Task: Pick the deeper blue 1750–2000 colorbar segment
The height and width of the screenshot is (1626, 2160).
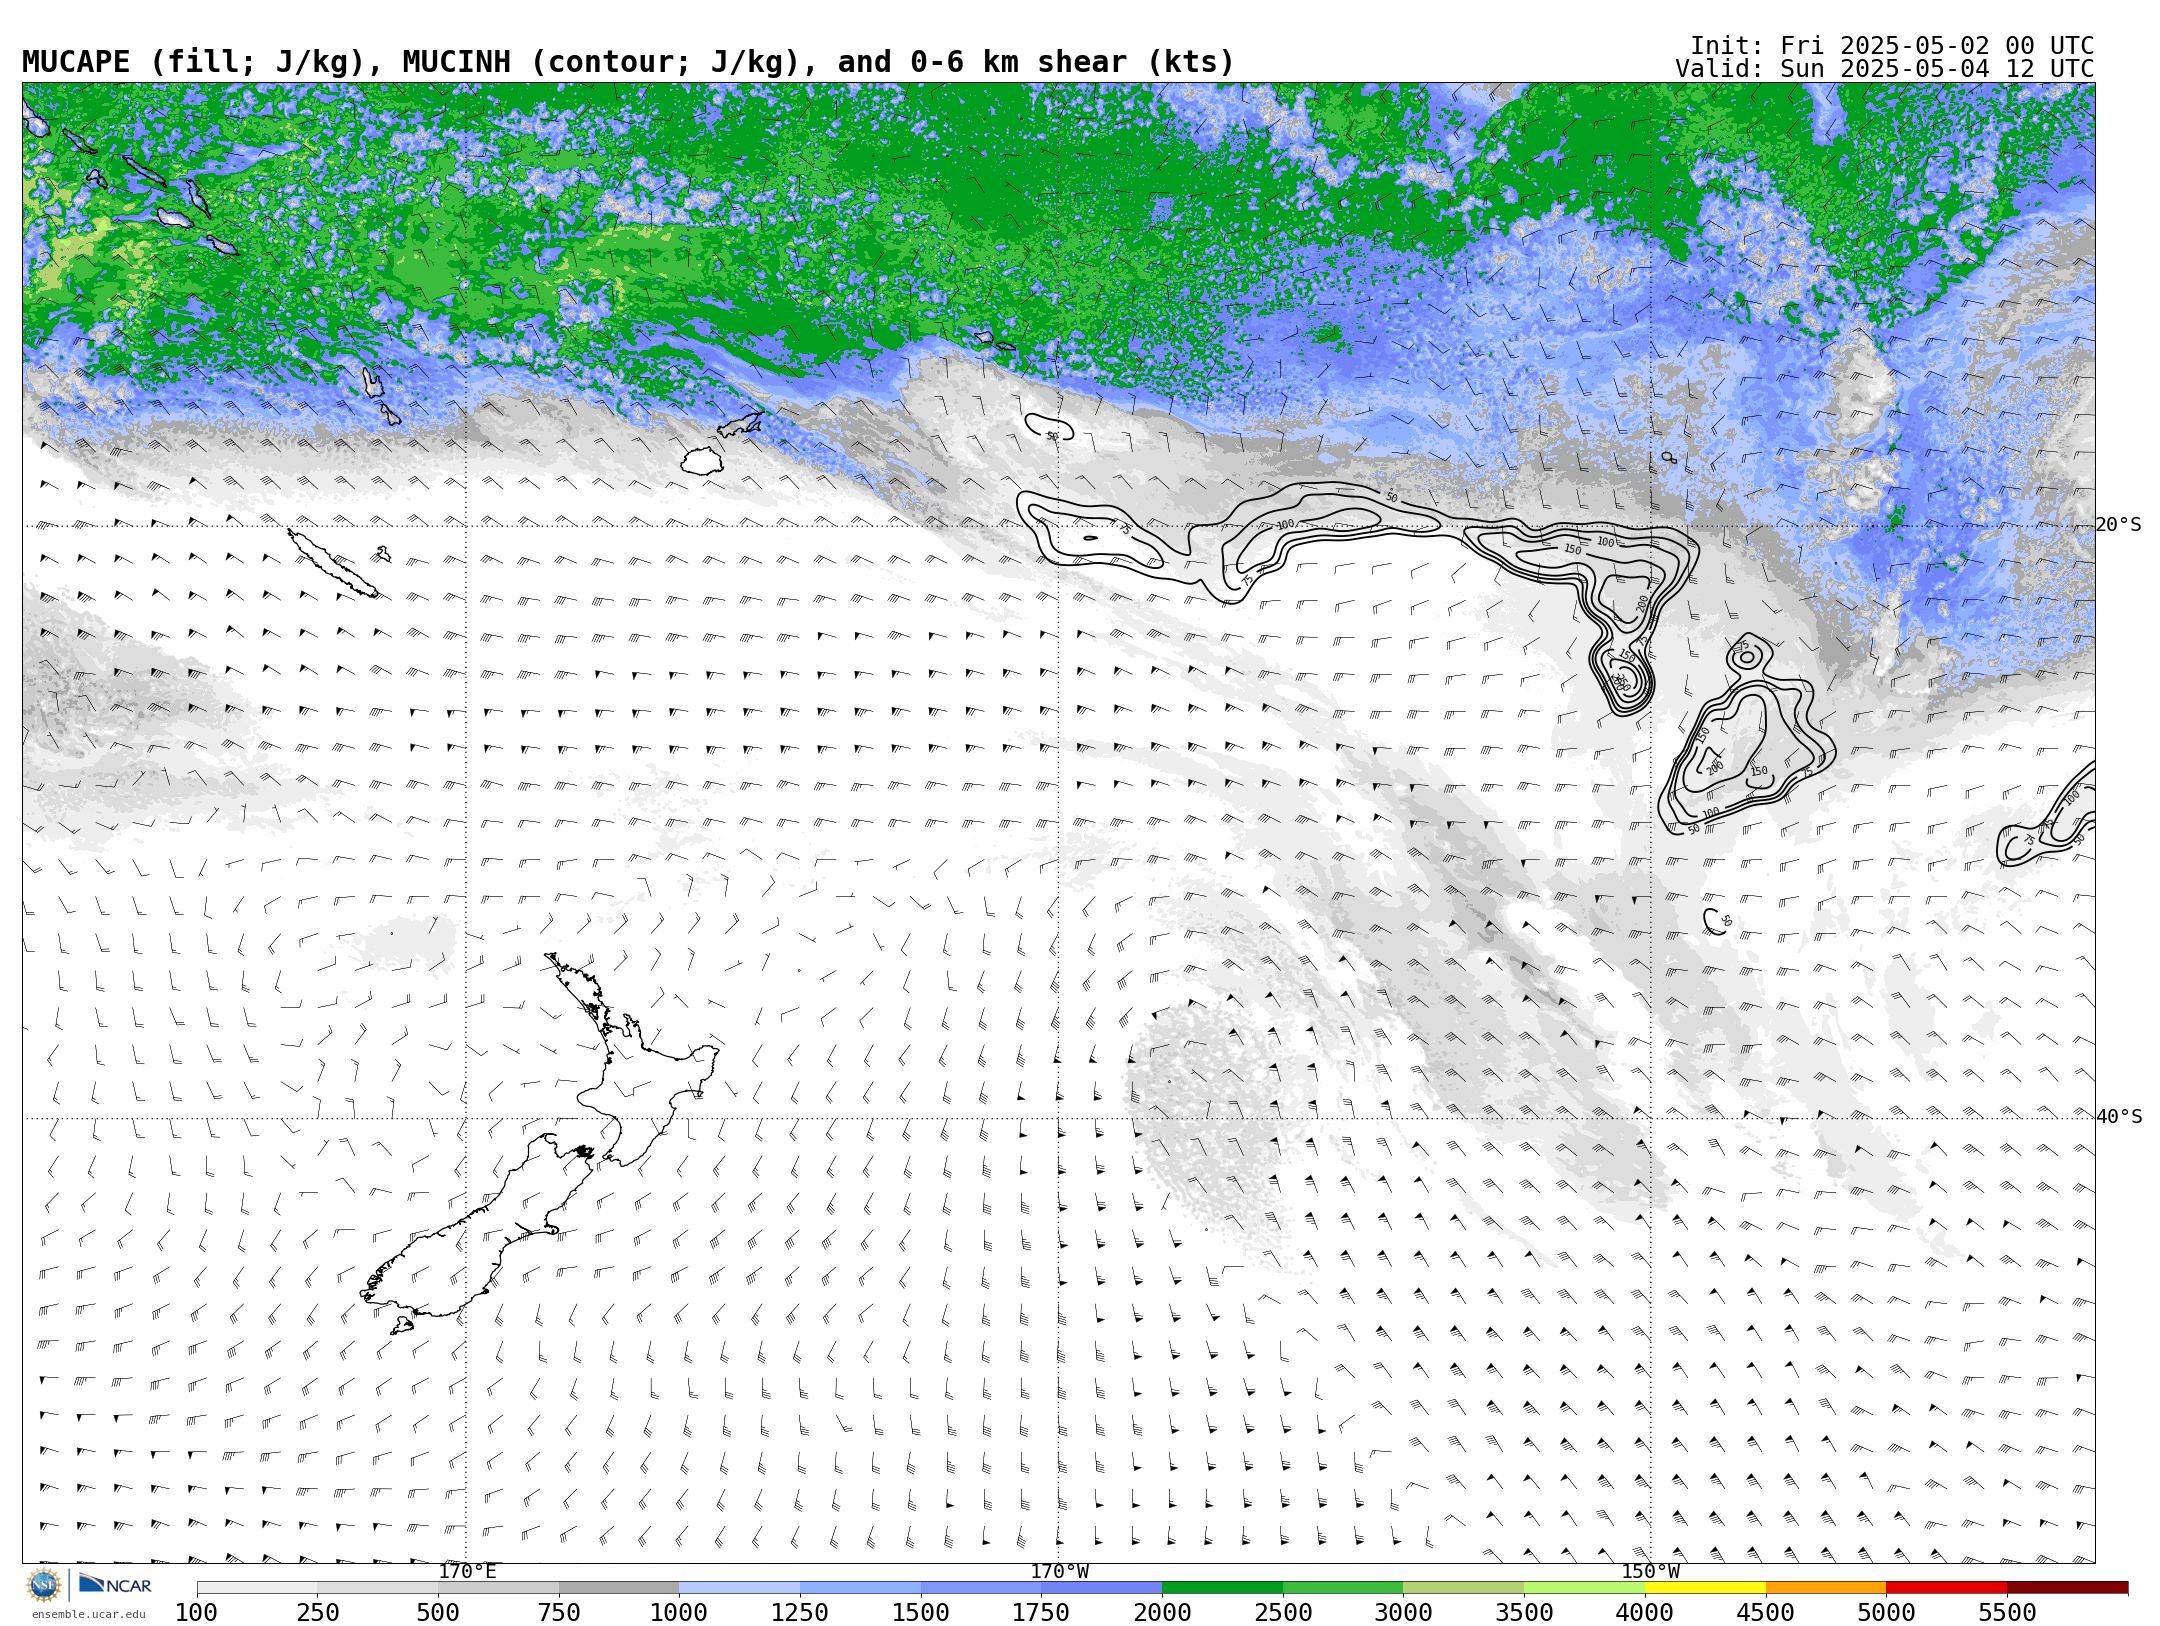Action: [1101, 1588]
